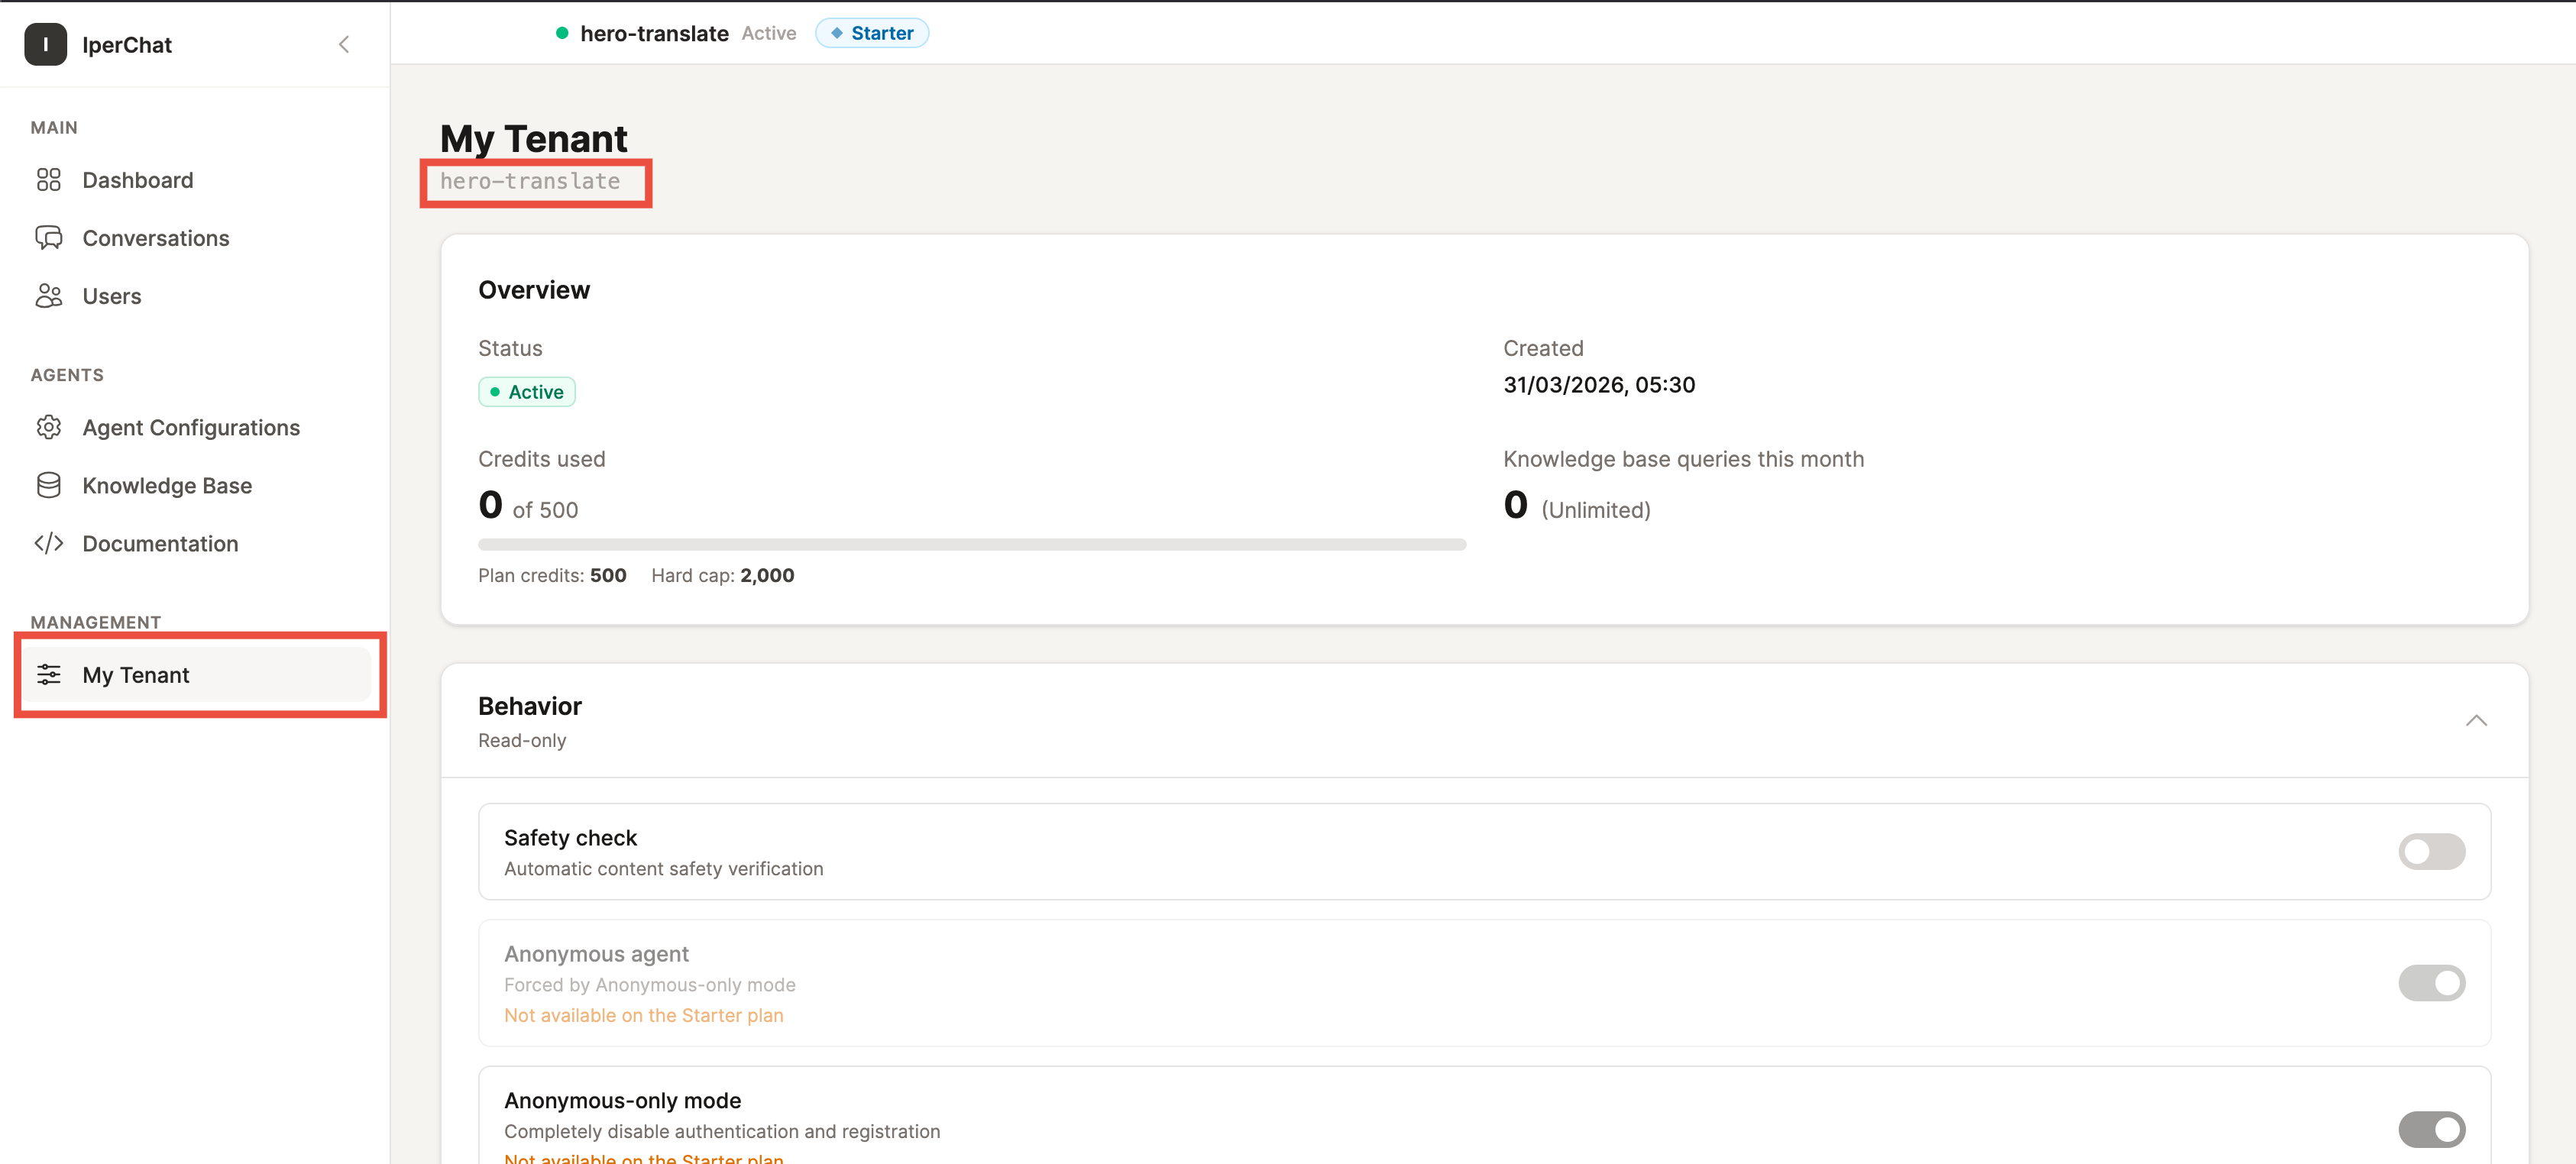
Task: Collapse the sidebar with the left arrow
Action: coord(344,44)
